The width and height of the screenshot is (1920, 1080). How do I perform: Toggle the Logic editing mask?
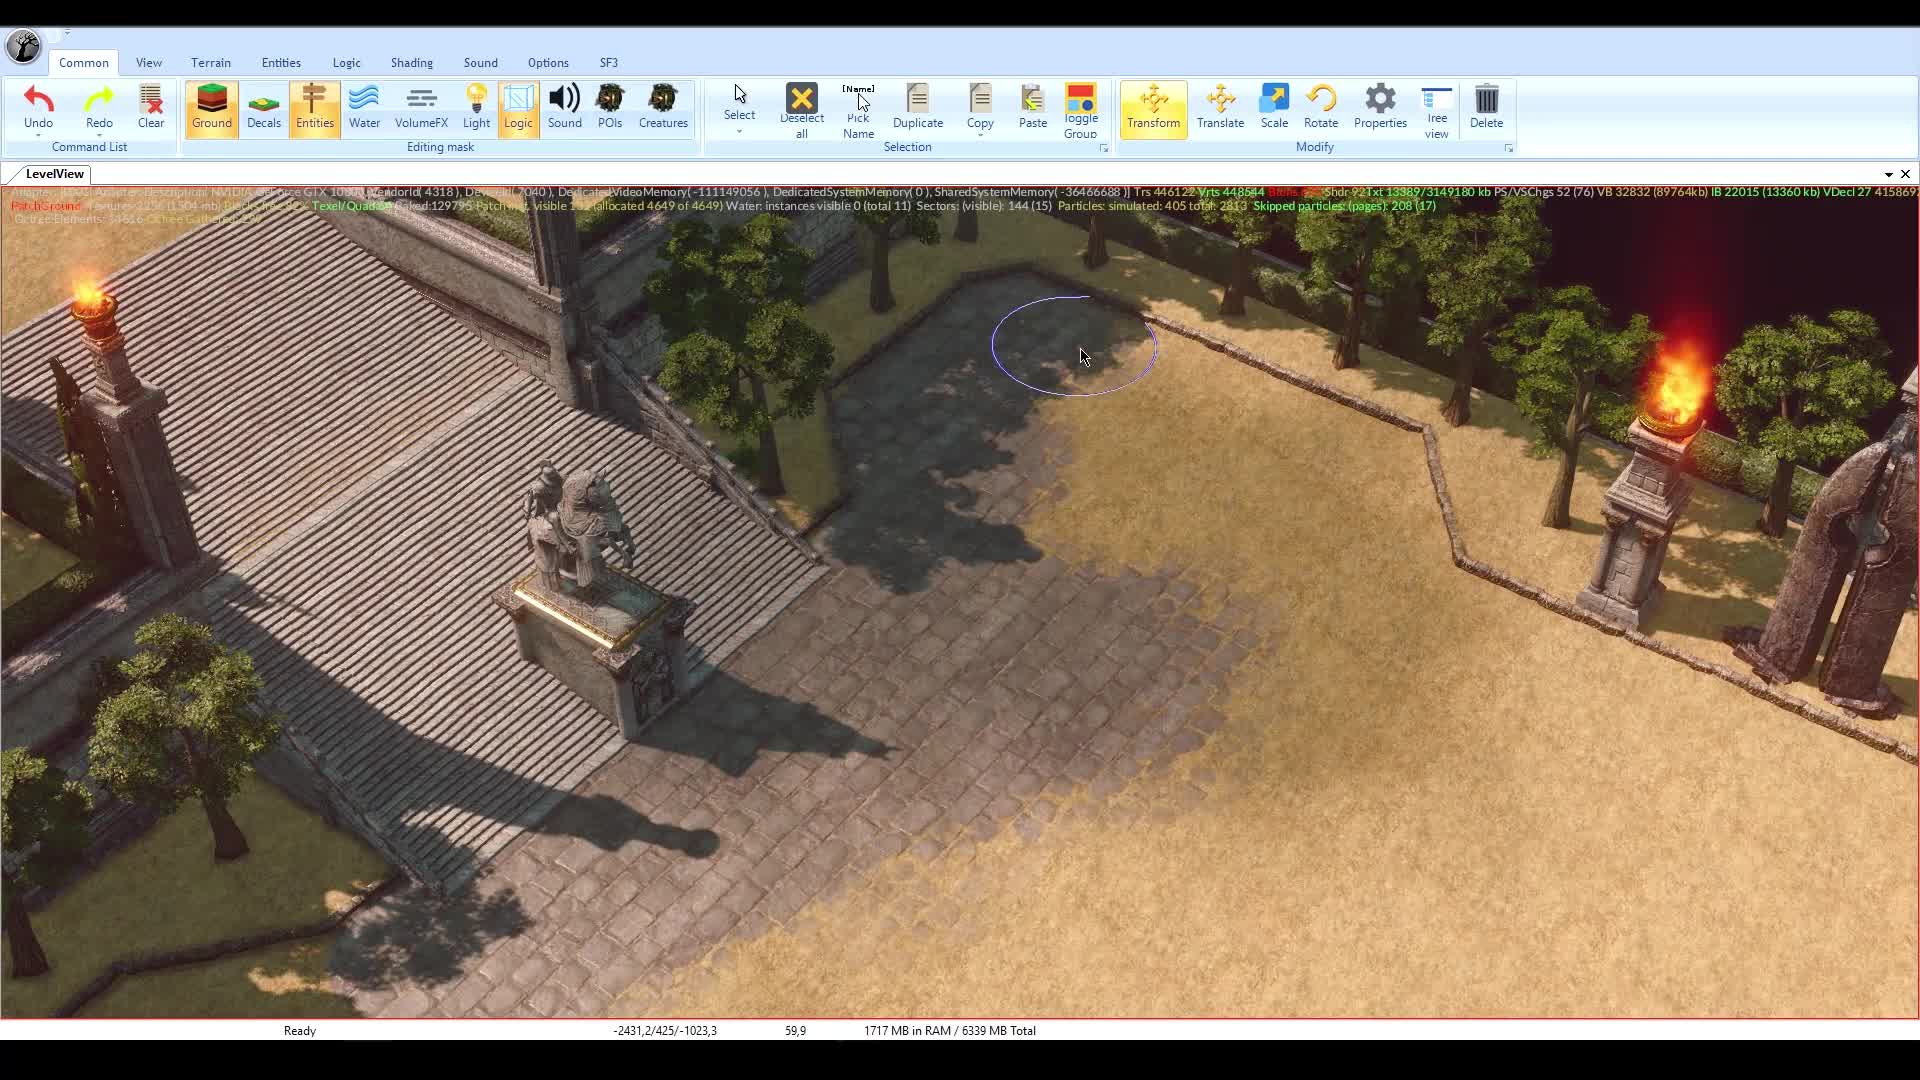tap(518, 108)
